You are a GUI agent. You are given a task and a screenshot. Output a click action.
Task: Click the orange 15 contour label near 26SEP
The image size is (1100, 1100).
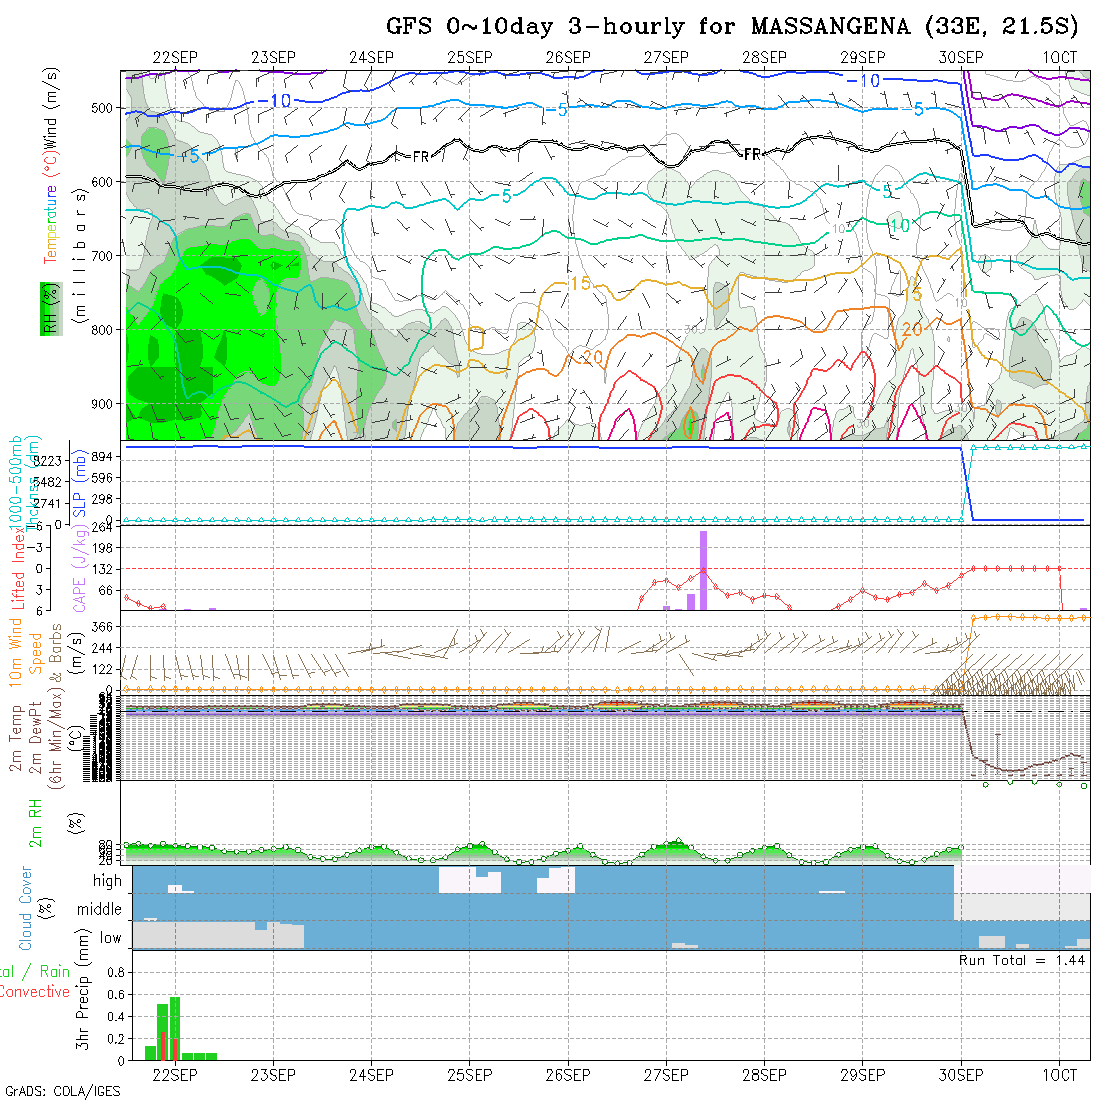[579, 284]
